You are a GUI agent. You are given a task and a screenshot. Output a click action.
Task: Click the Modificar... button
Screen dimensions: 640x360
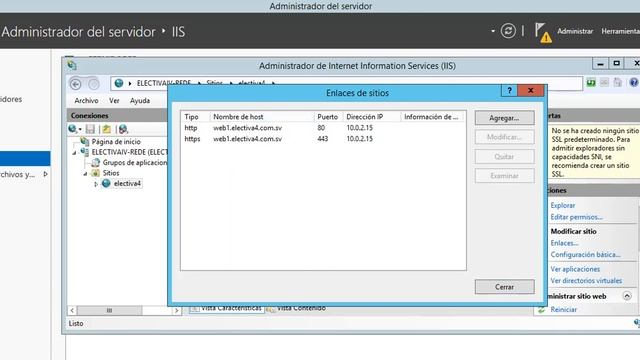coord(504,137)
